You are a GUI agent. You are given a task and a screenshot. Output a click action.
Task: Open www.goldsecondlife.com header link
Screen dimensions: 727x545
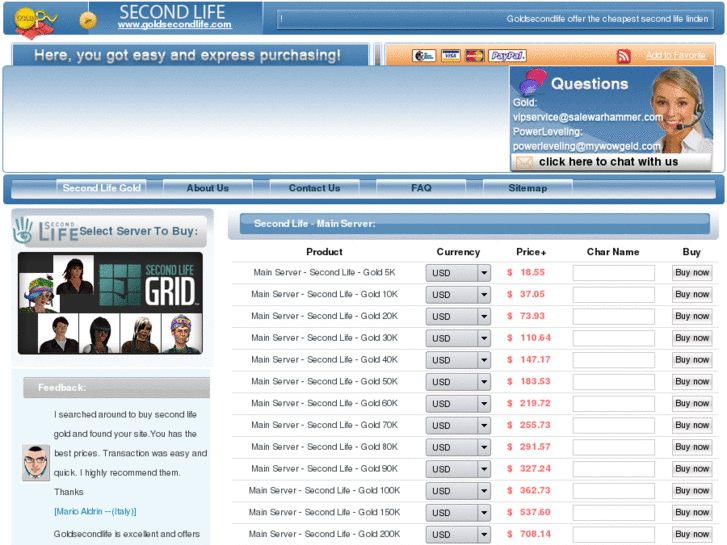coord(175,25)
